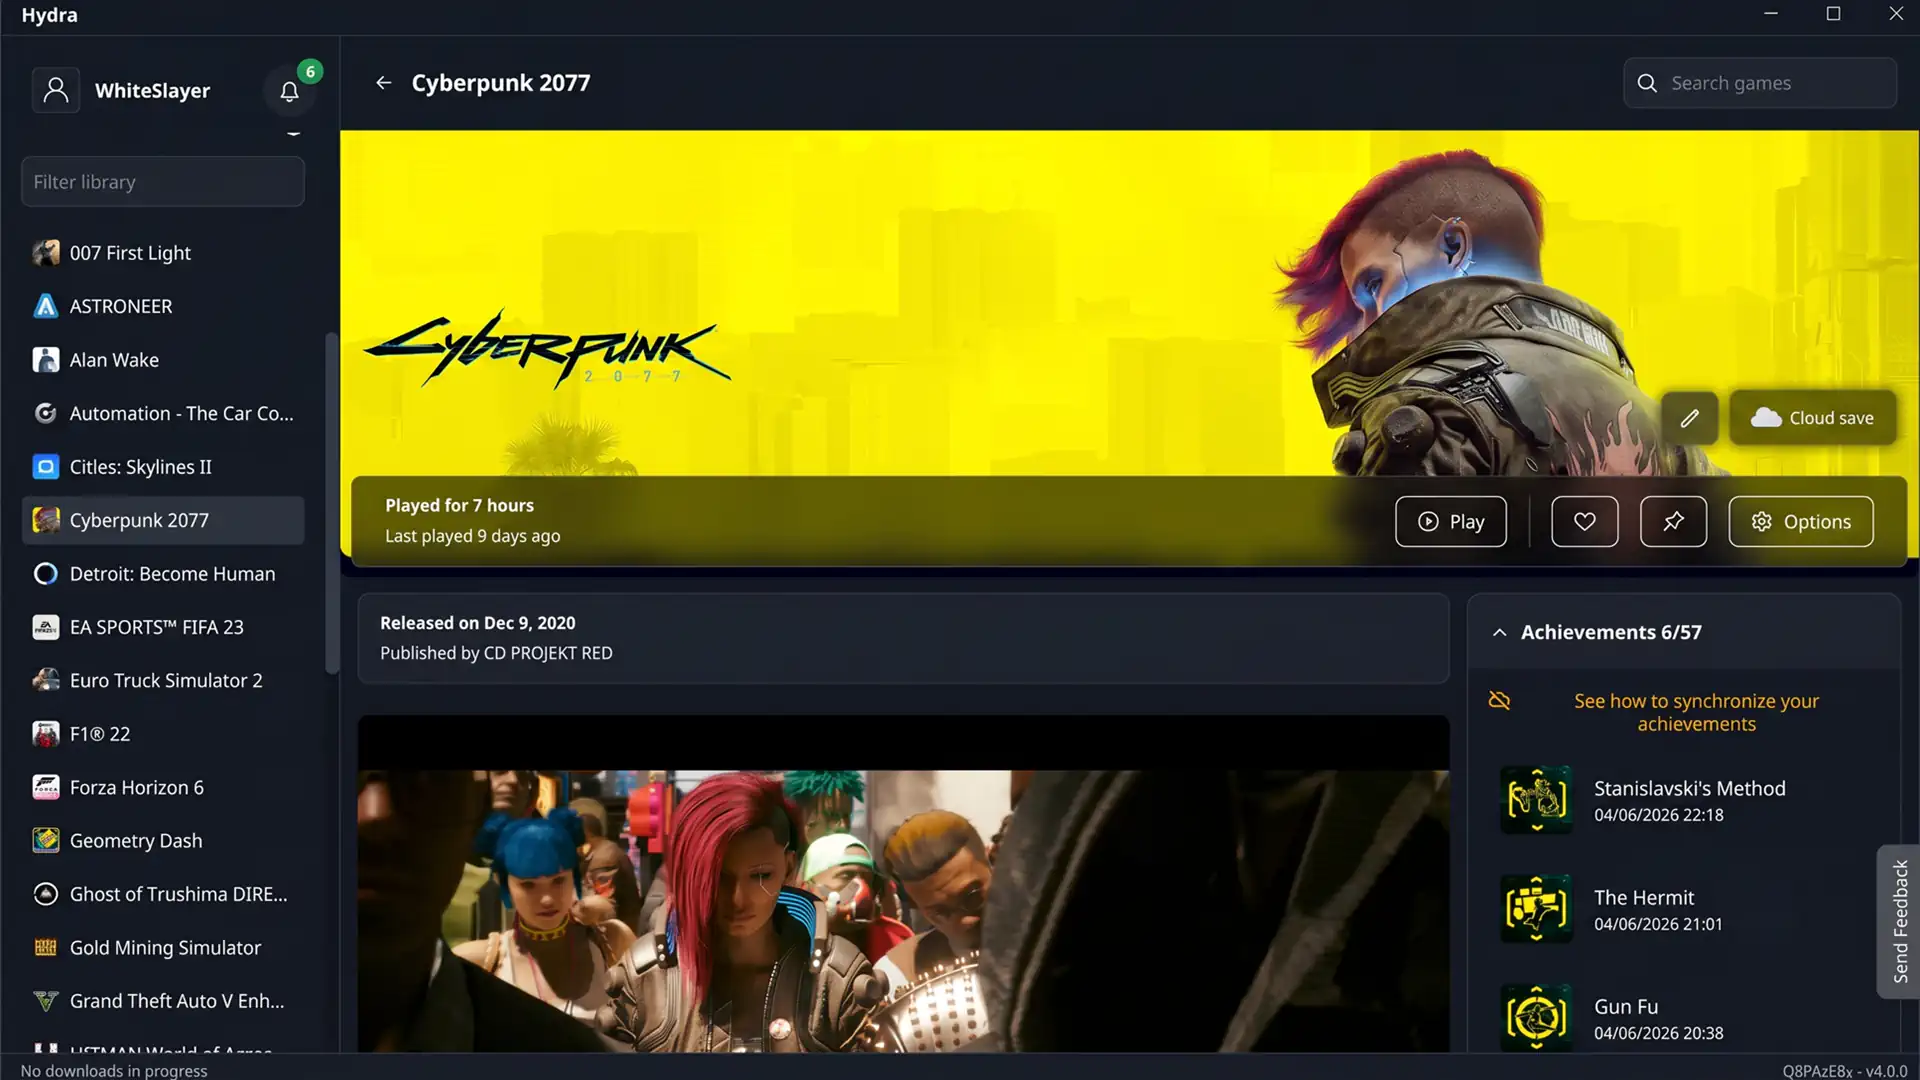Click the EA SPORTS FIFA 23 icon
This screenshot has height=1080, width=1920.
point(46,627)
